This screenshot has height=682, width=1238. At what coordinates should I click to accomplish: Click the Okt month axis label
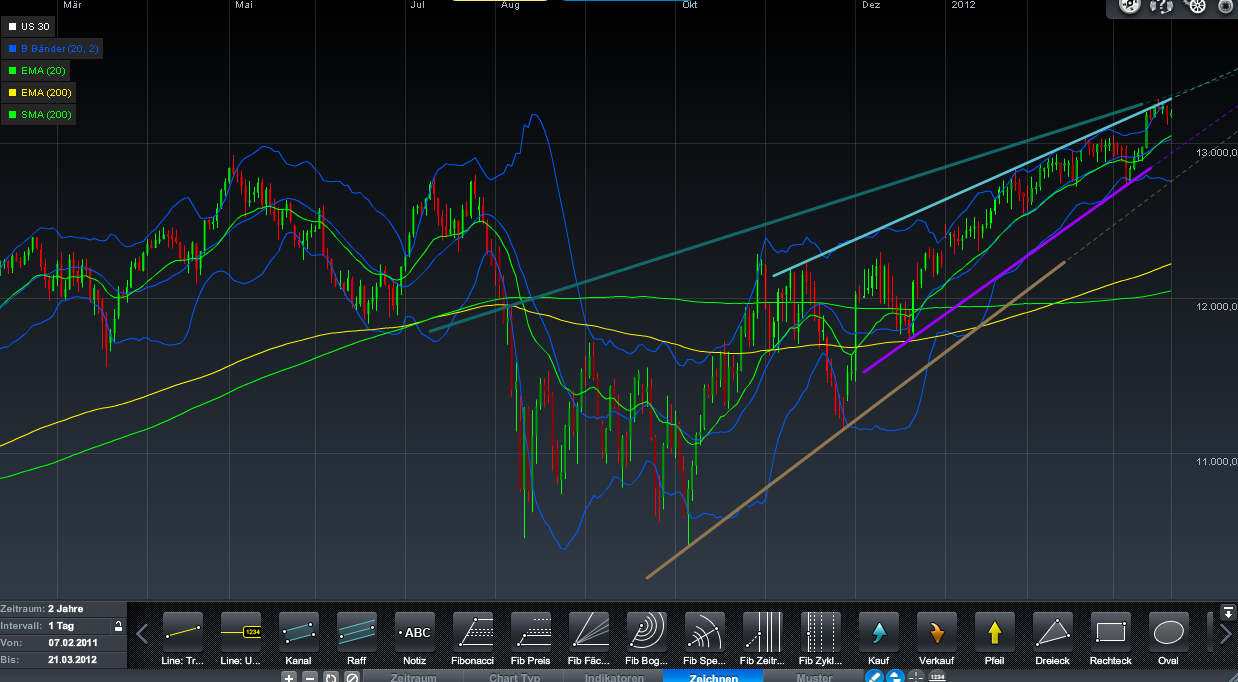tap(690, 6)
